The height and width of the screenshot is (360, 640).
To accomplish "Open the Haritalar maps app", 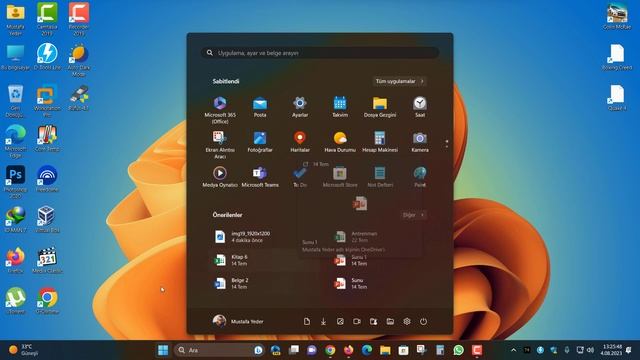I will point(300,142).
